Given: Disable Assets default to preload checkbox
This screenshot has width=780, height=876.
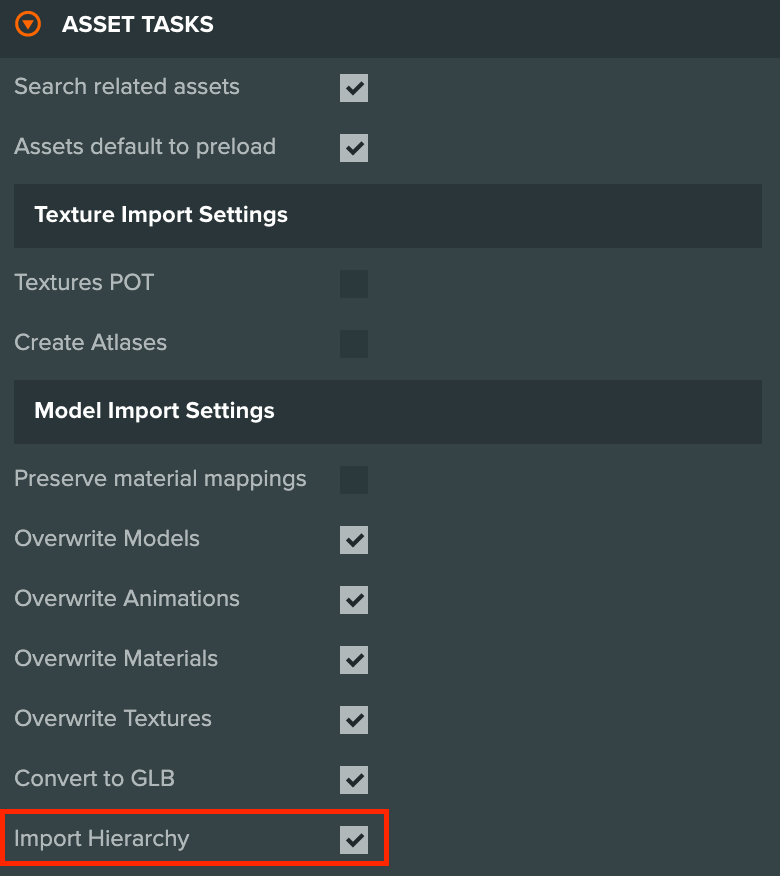Looking at the screenshot, I should [x=354, y=147].
